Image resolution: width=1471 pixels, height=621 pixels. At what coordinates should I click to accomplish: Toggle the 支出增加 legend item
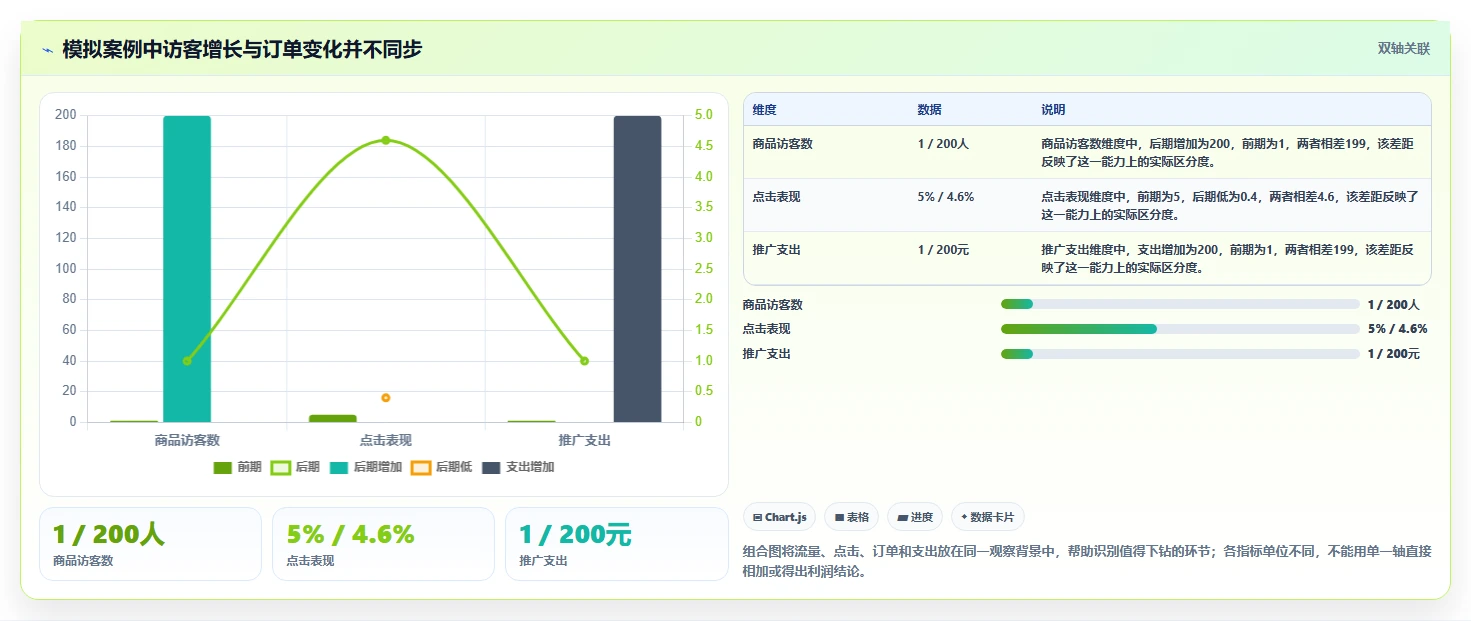[518, 467]
